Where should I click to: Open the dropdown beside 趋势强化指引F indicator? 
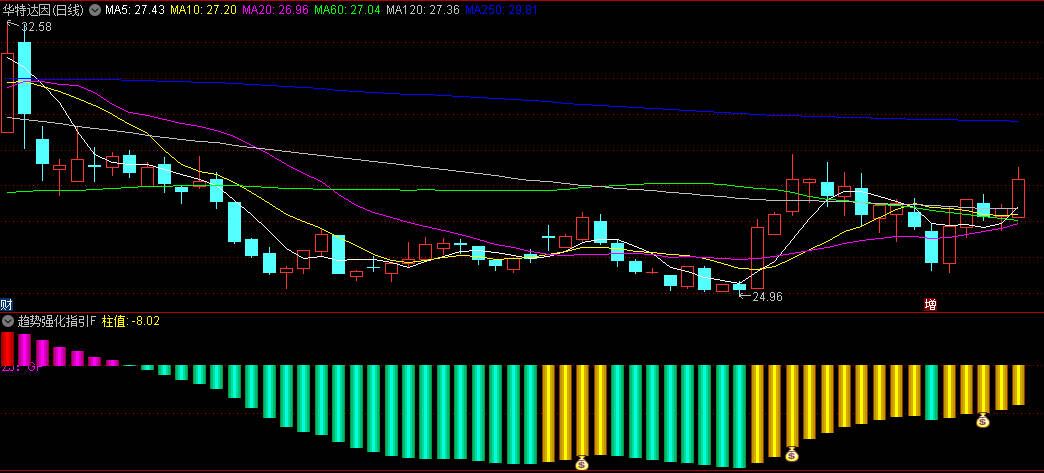point(8,321)
